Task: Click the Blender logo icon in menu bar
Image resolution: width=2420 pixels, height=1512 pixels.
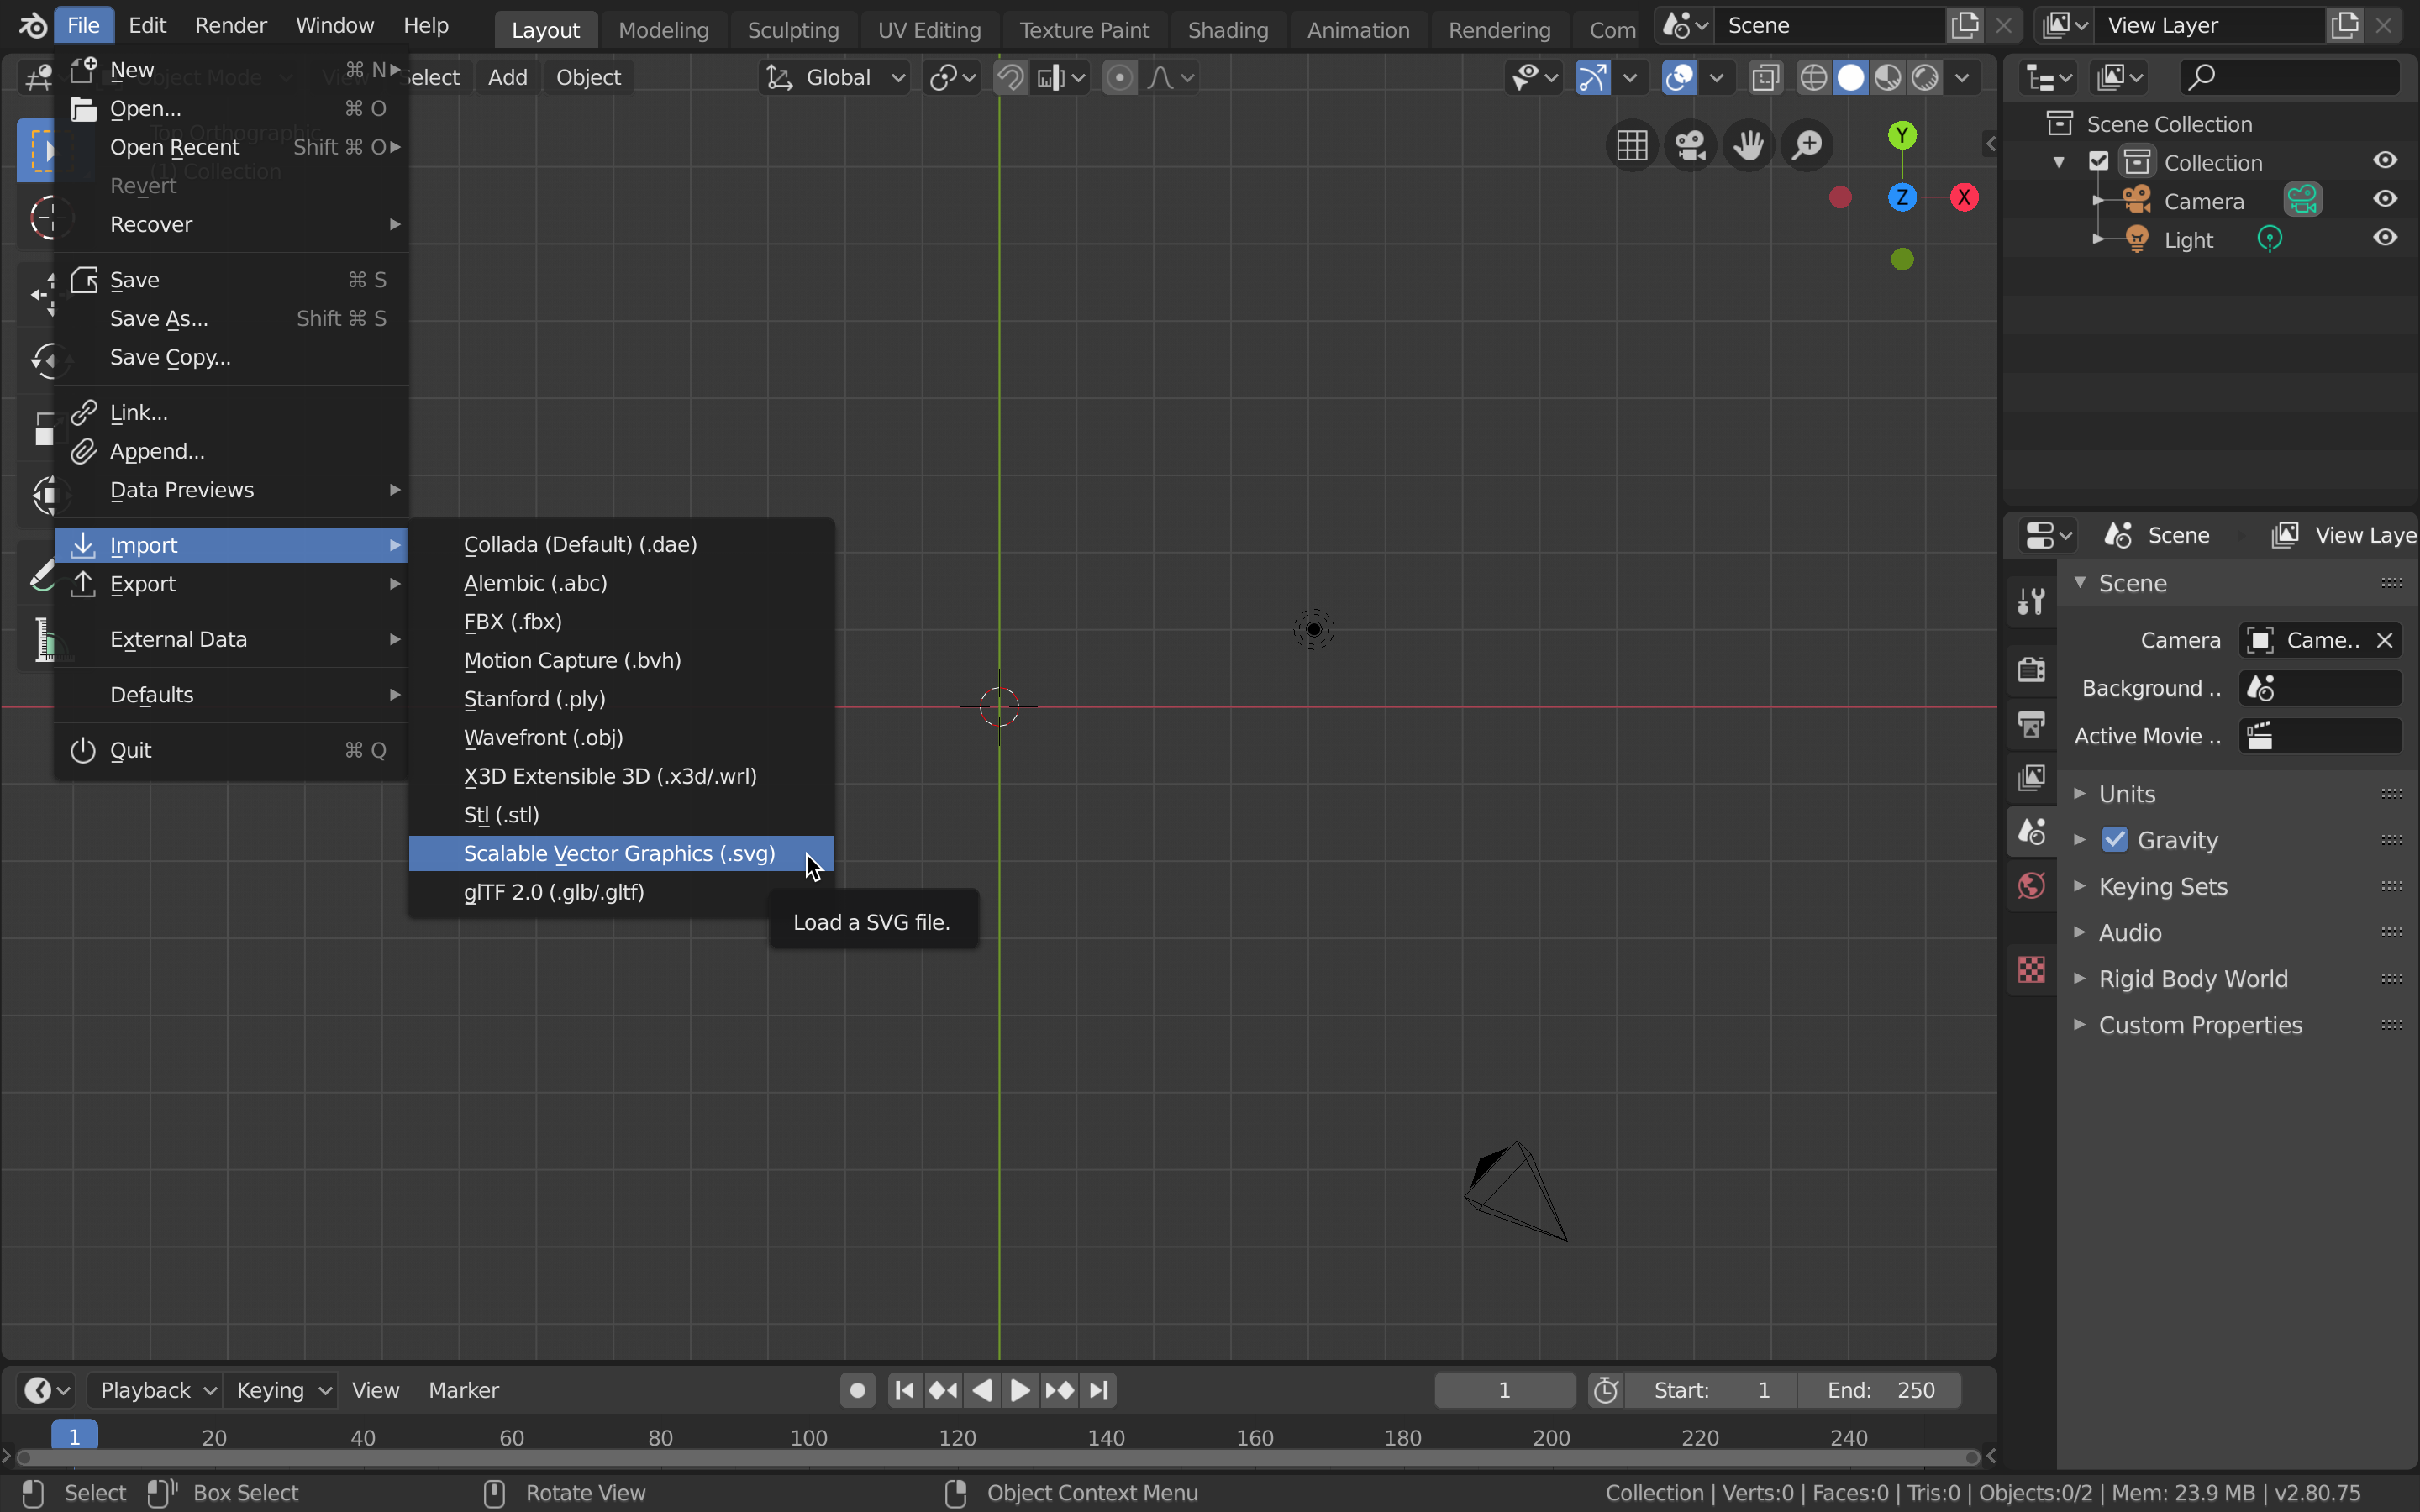Action: (x=32, y=25)
